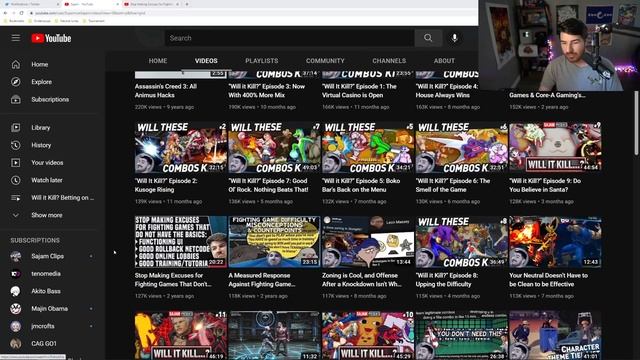Click the Will it Kill playlist icon
Image resolution: width=640 pixels, height=360 pixels.
[x=16, y=198]
